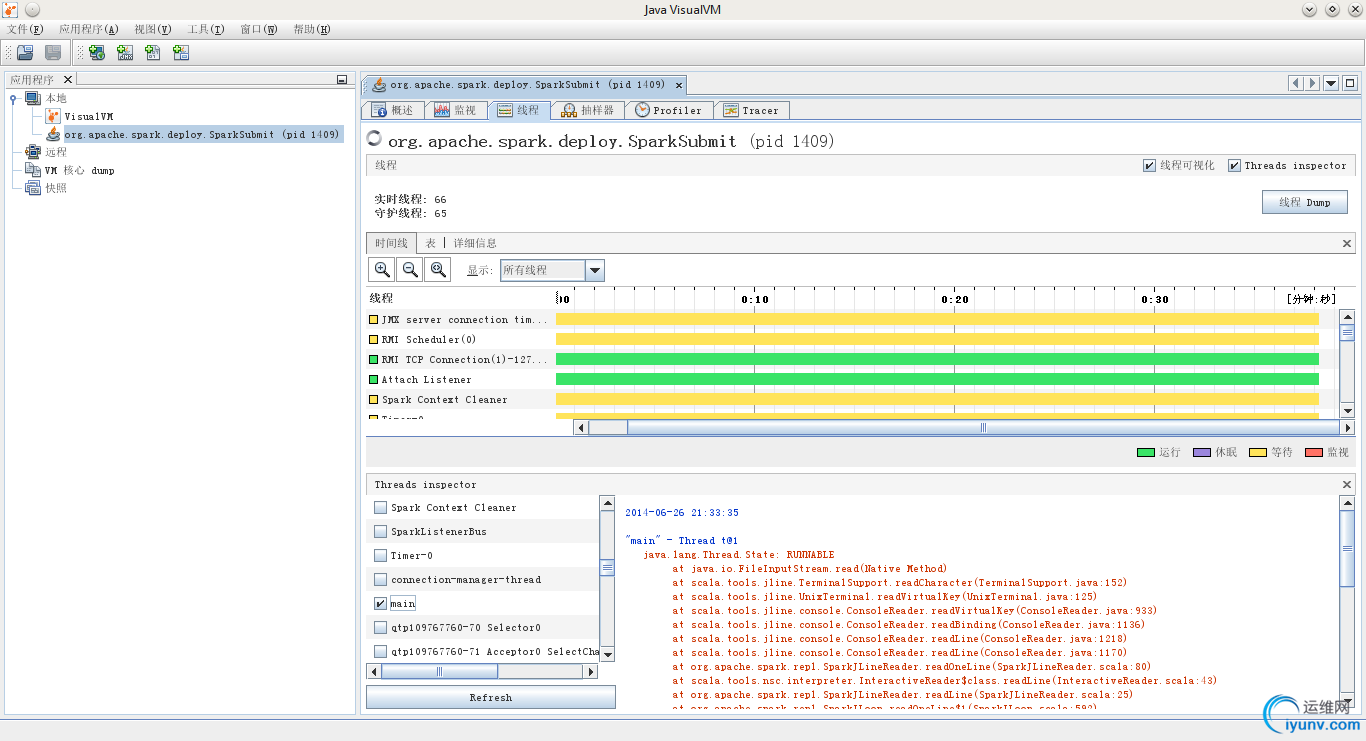Click the Add VM Coredump toolbar icon
The width and height of the screenshot is (1366, 741).
click(x=153, y=53)
